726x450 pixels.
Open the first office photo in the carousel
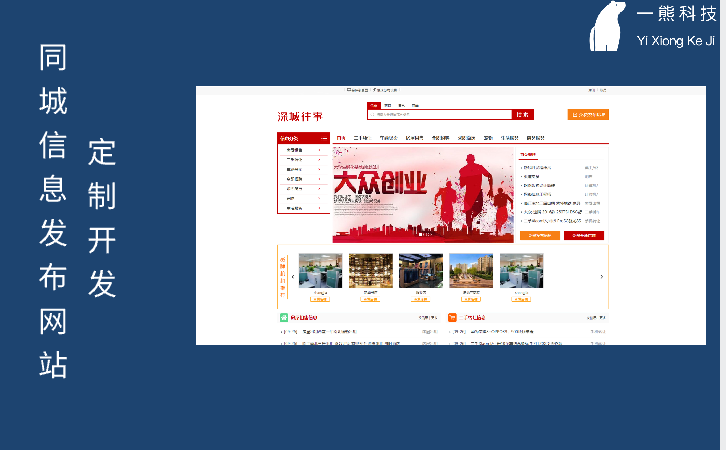320,271
